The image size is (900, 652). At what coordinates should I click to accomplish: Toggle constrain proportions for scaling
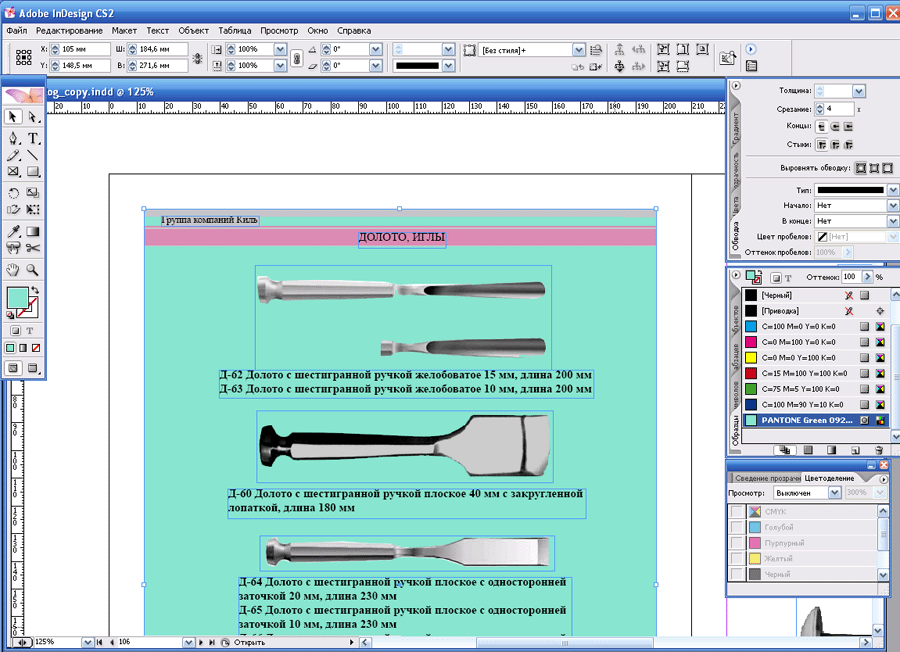(x=297, y=58)
